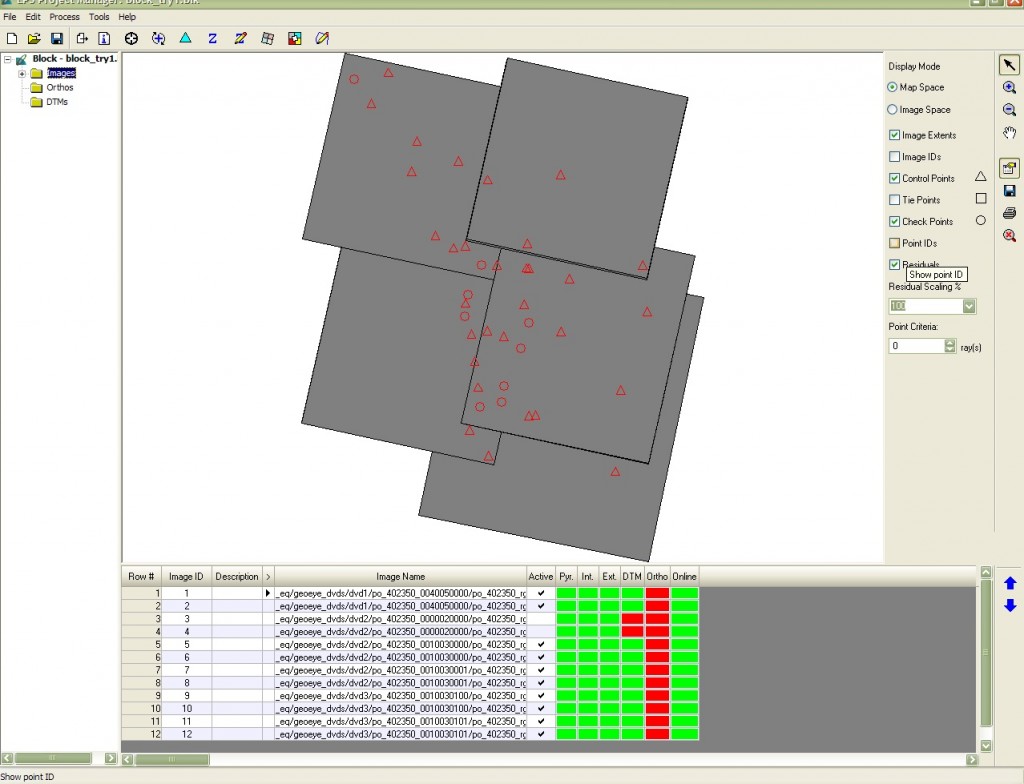The height and width of the screenshot is (784, 1024).
Task: Select the Image Space radio button
Action: (892, 110)
